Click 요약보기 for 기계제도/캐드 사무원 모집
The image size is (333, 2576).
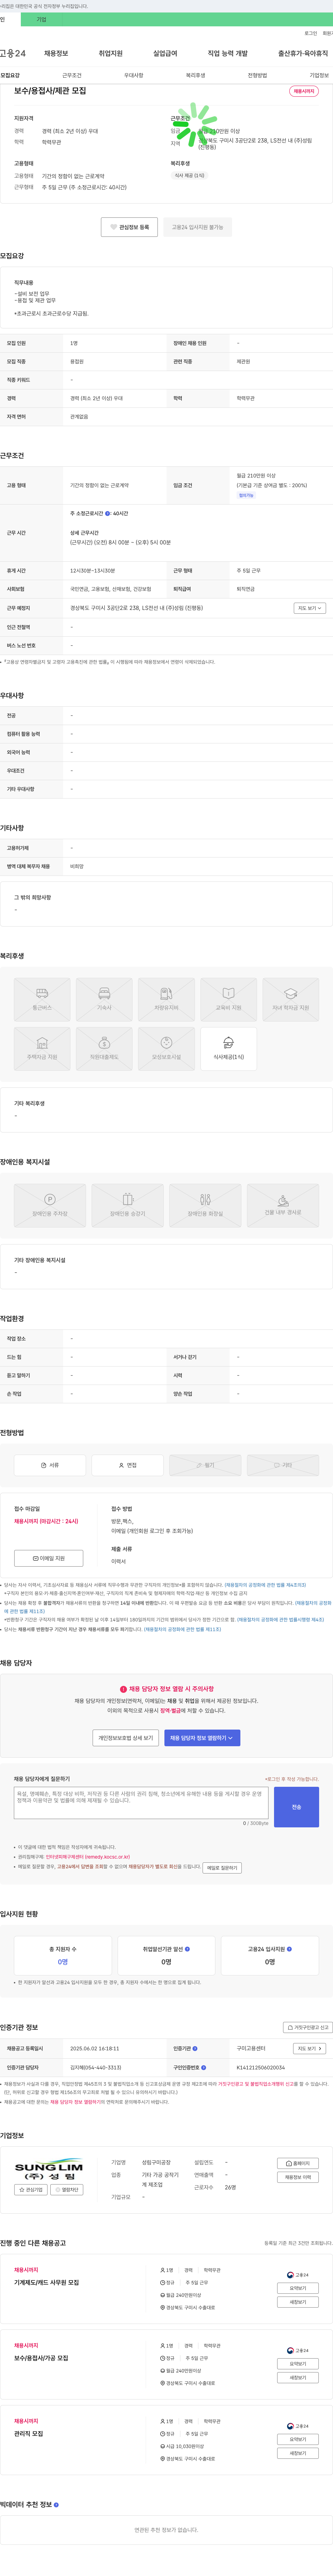[298, 2287]
